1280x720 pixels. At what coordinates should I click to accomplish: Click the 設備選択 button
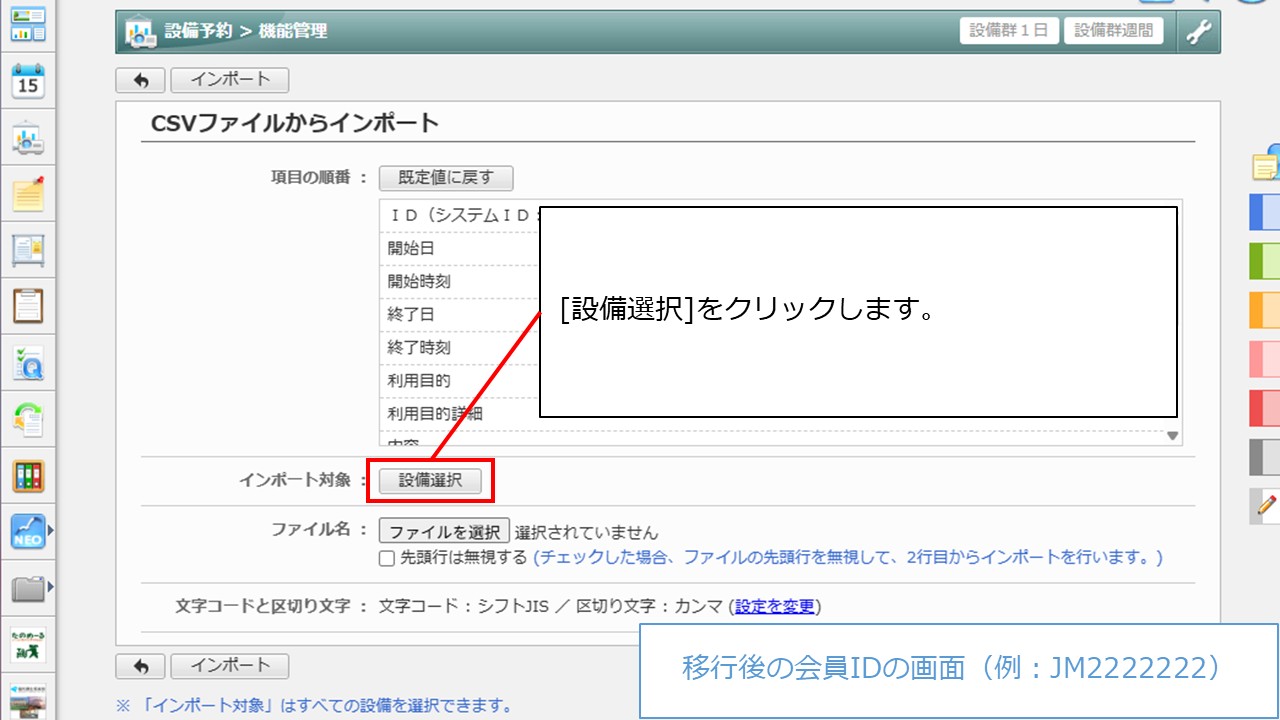(430, 481)
